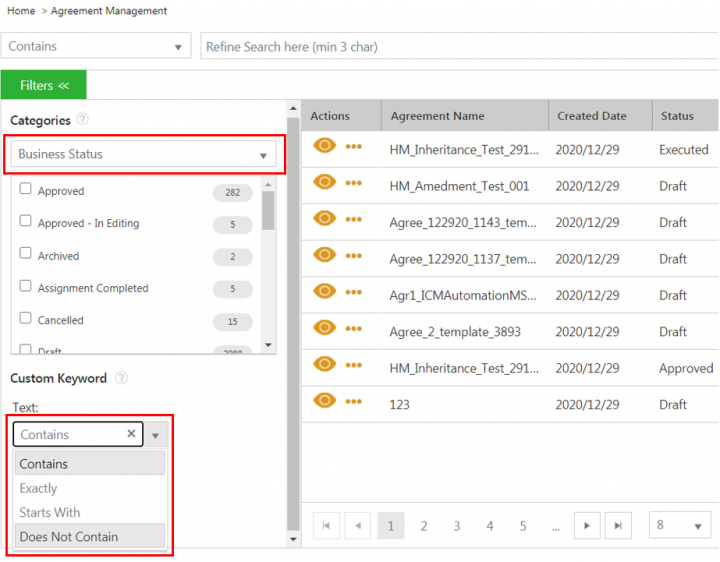
Task: Click the Archived count badge 2
Action: [233, 257]
